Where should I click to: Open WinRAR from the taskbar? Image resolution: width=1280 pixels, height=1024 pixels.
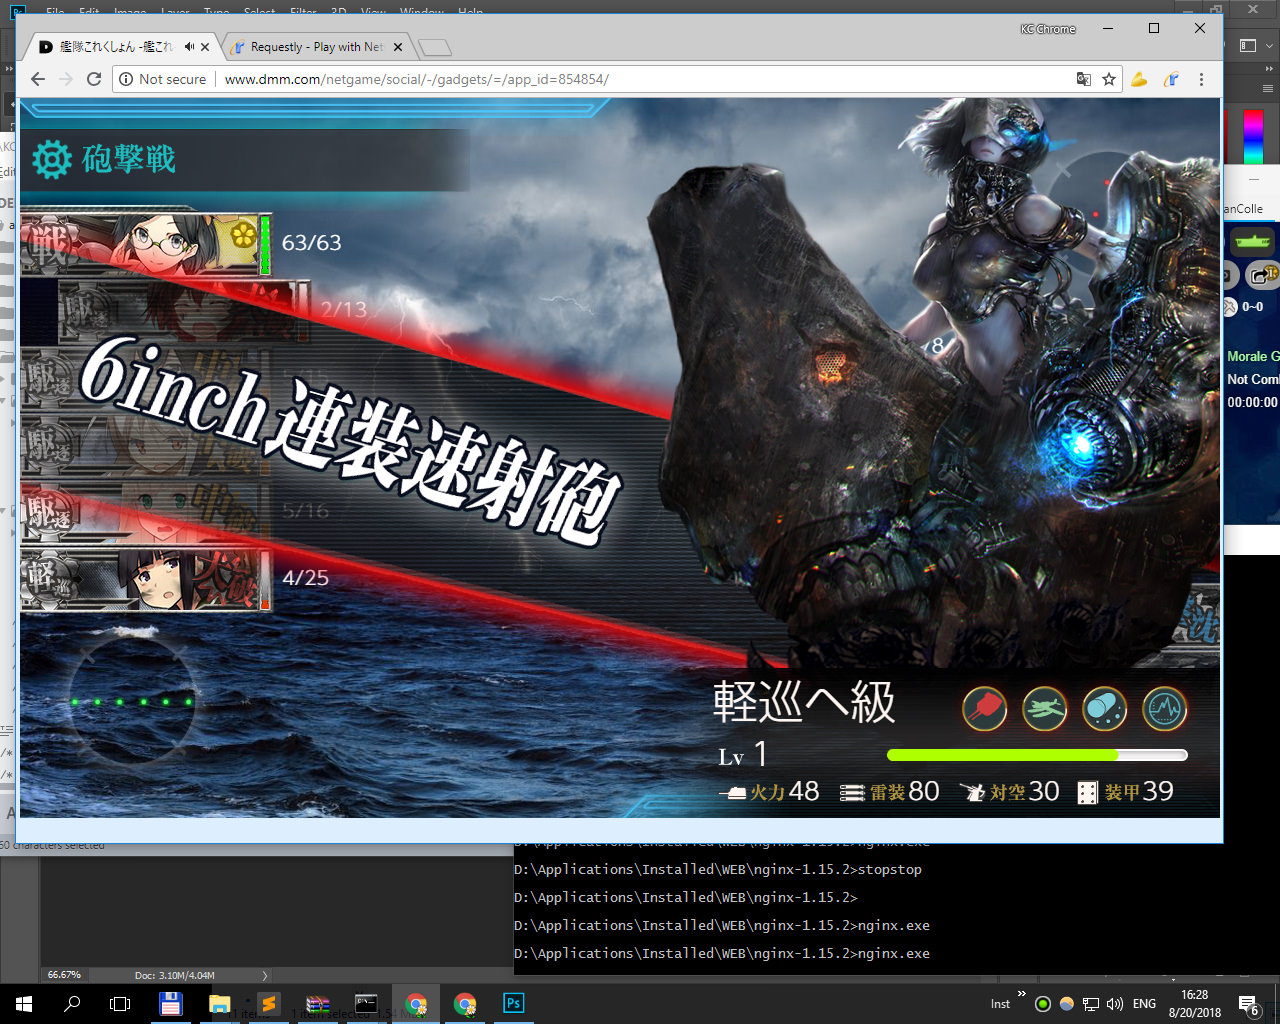click(318, 1003)
